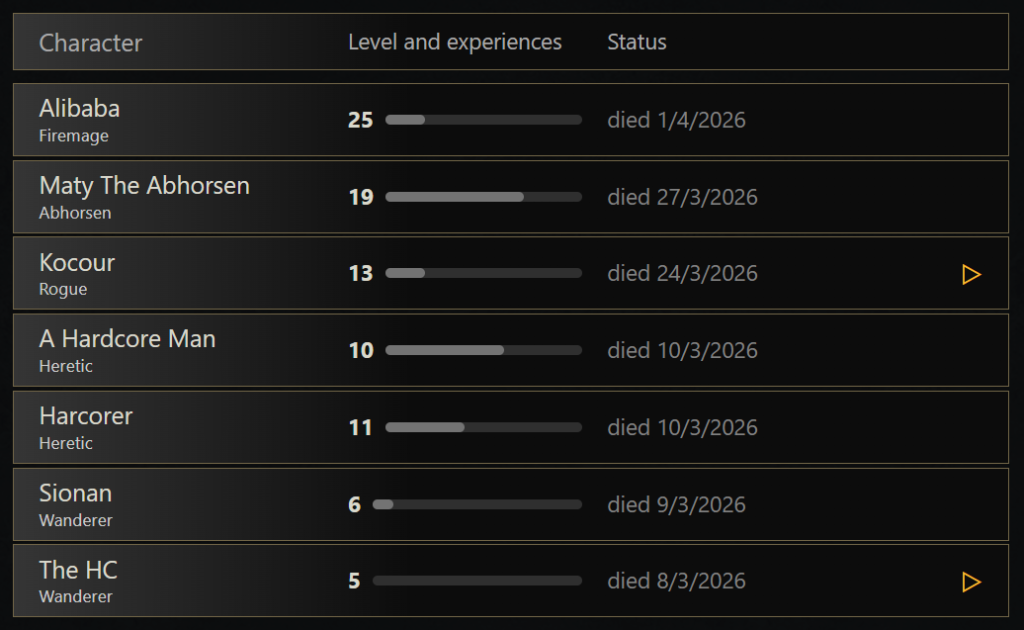Click Maty The Abhorsen's experience bar
This screenshot has height=630, width=1024.
click(483, 197)
